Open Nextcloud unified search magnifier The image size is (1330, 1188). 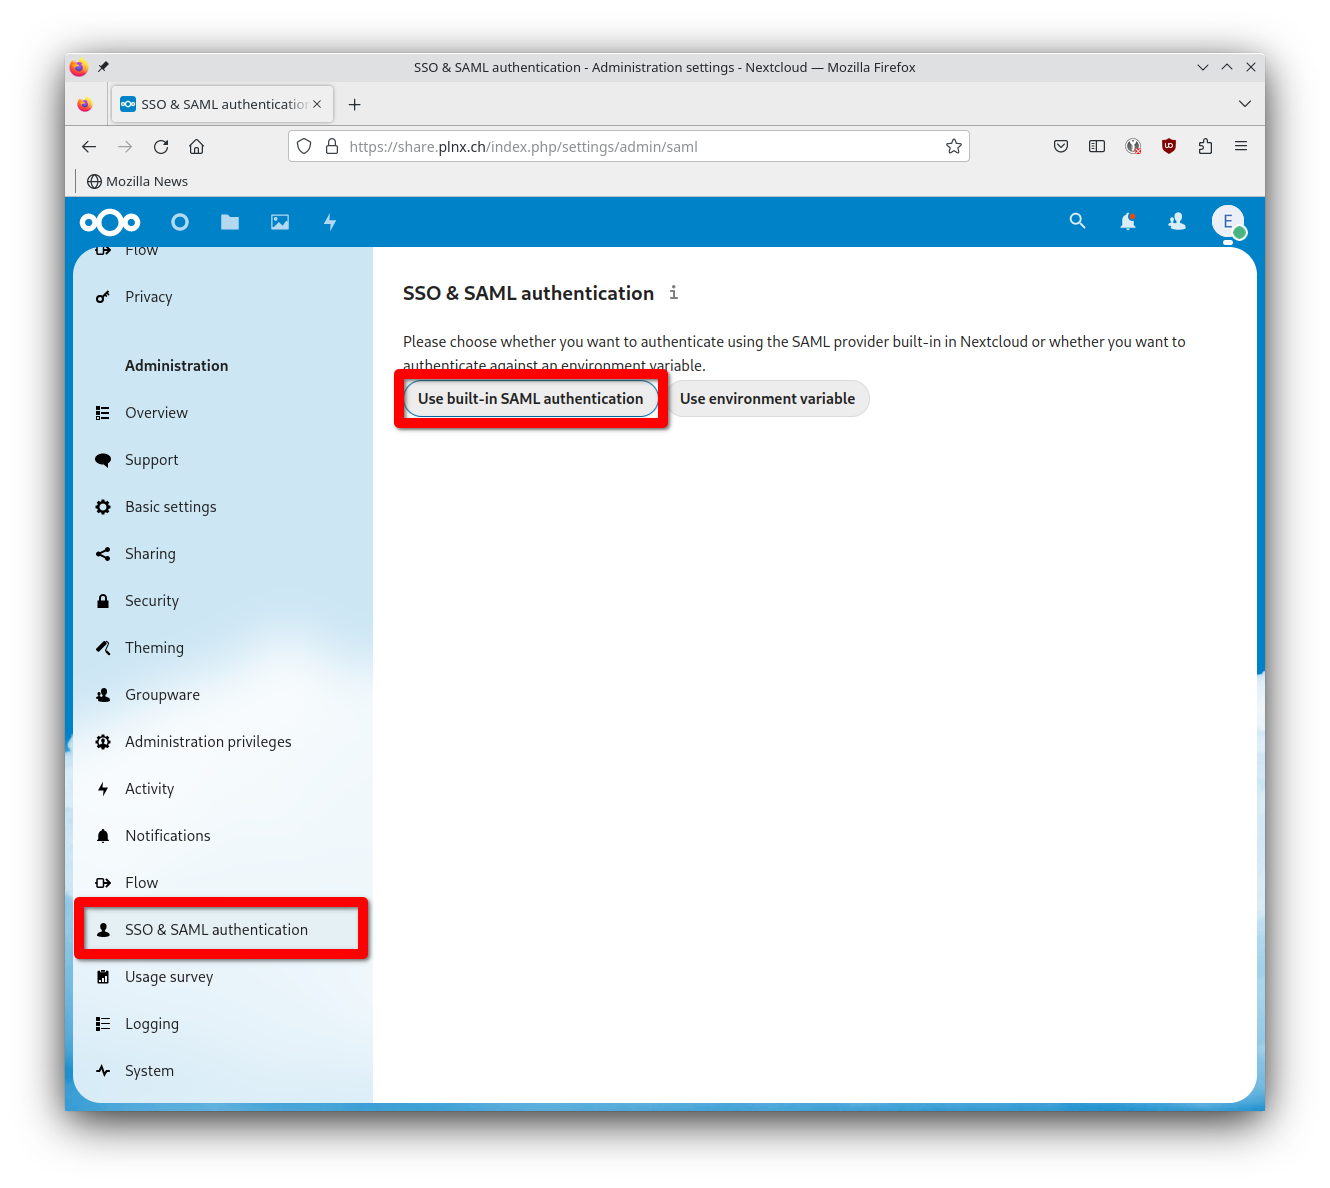(1077, 222)
